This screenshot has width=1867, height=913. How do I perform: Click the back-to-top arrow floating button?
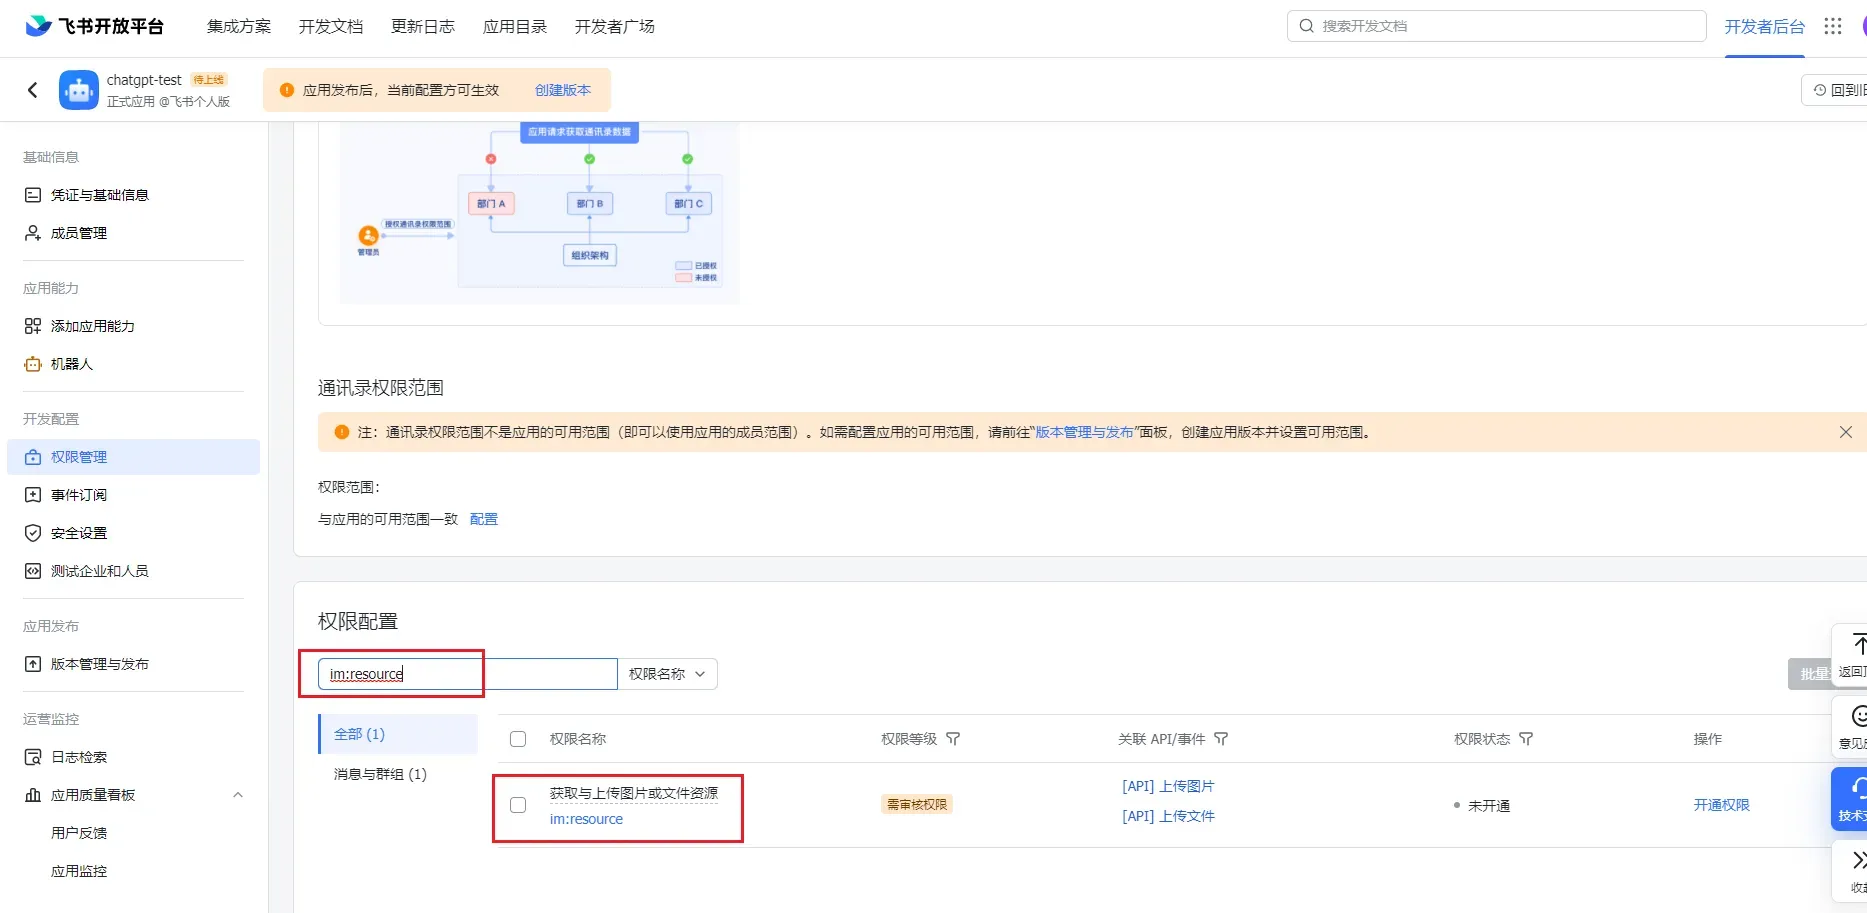tap(1851, 656)
